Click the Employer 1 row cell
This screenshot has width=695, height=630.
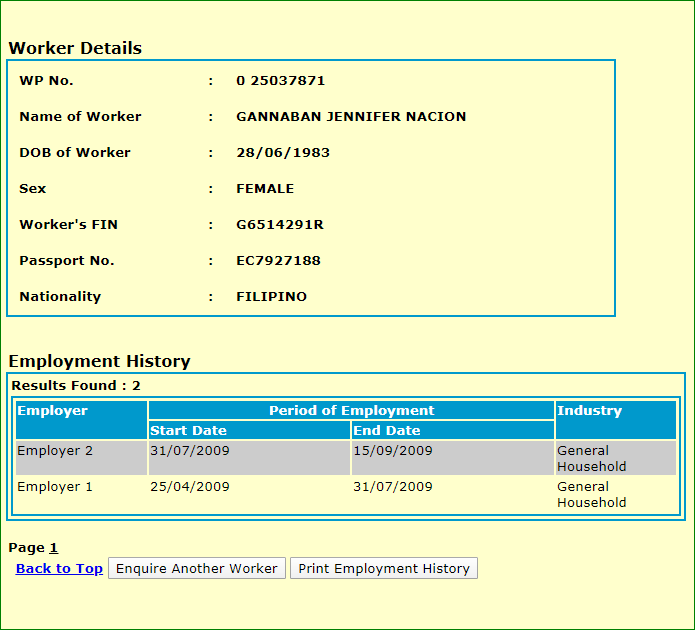click(x=55, y=487)
